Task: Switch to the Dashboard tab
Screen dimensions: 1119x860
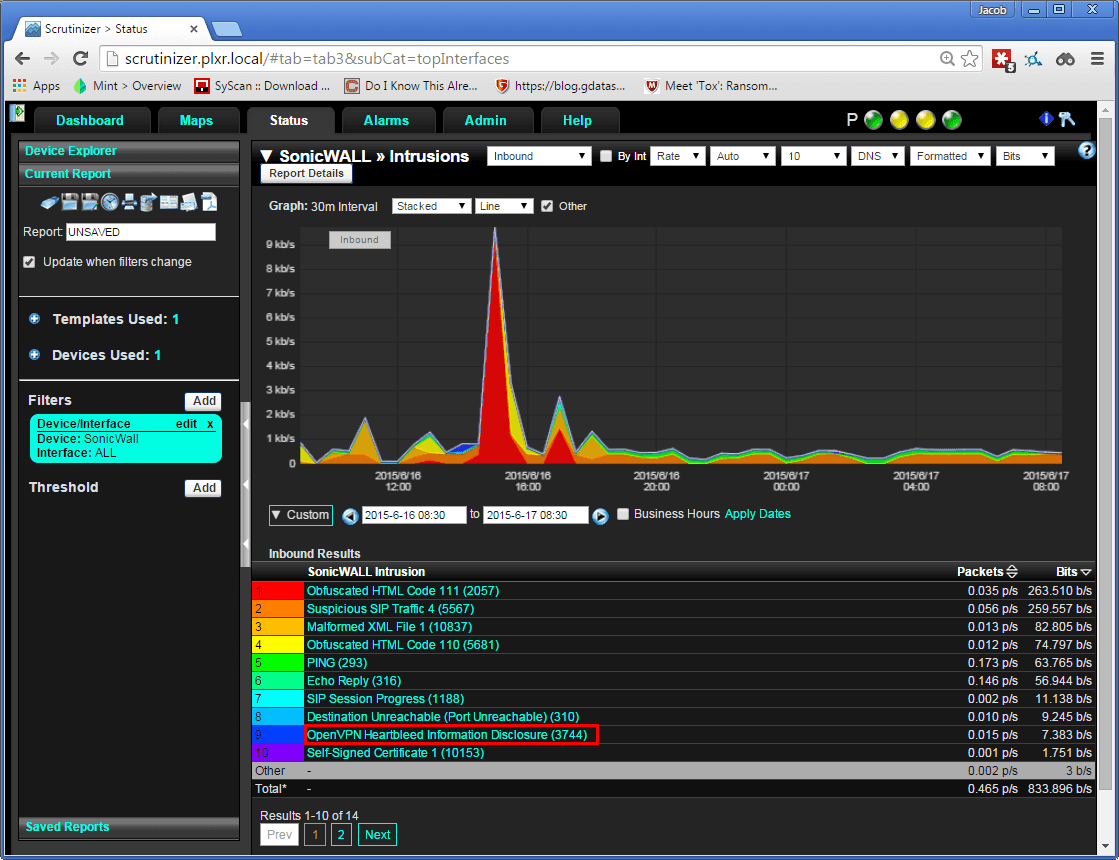Action: (90, 121)
